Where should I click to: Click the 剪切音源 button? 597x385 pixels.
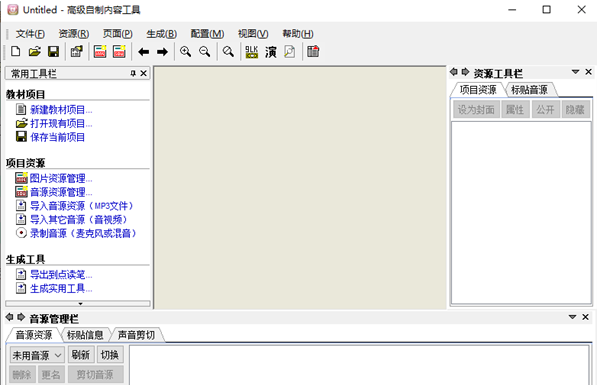tap(96, 375)
